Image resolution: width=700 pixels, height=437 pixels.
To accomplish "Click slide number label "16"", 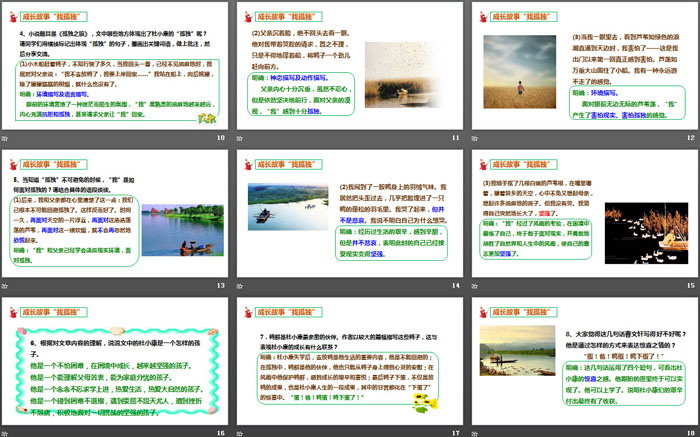I will tap(221, 433).
